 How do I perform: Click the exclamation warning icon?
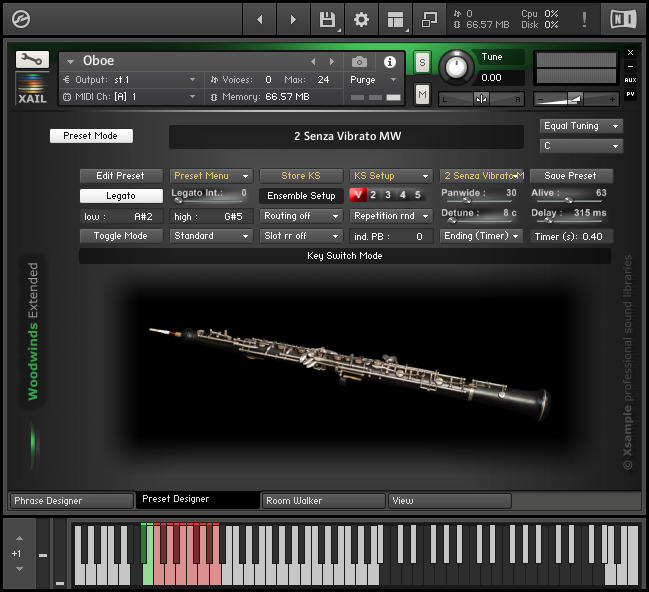[584, 19]
